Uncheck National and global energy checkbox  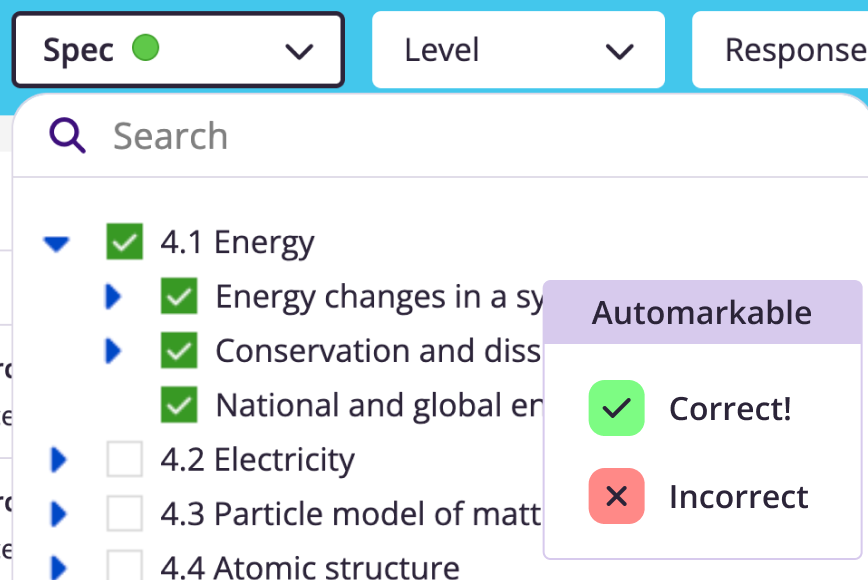[179, 405]
